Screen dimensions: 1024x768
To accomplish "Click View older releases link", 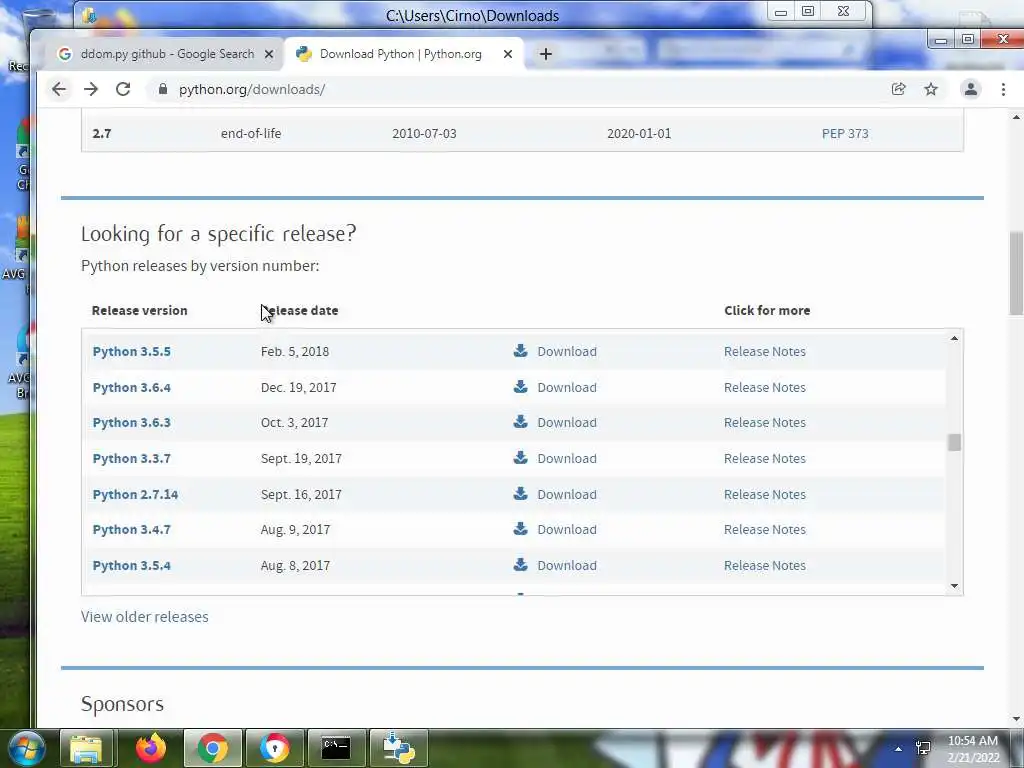I will [x=145, y=616].
